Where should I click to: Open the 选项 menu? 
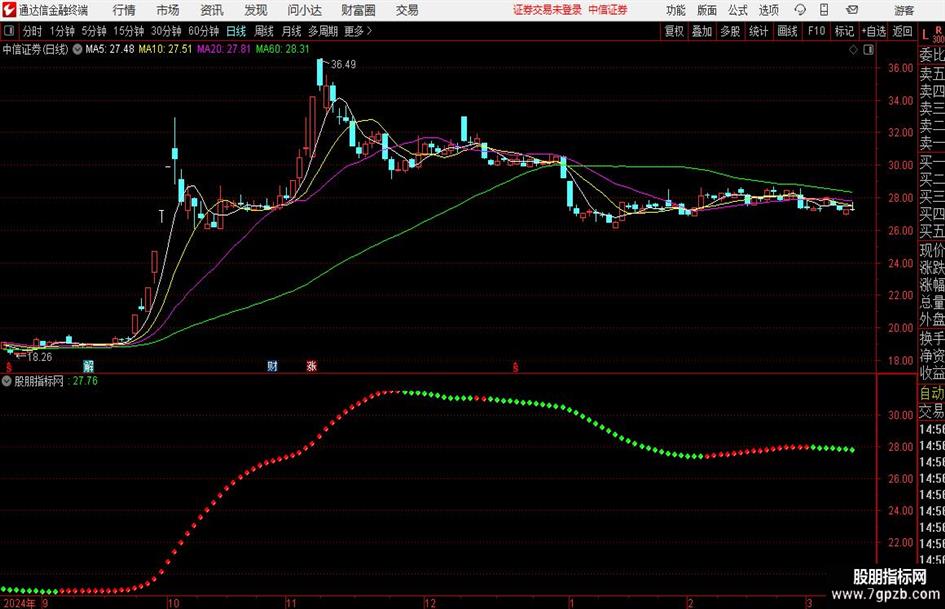[x=768, y=10]
